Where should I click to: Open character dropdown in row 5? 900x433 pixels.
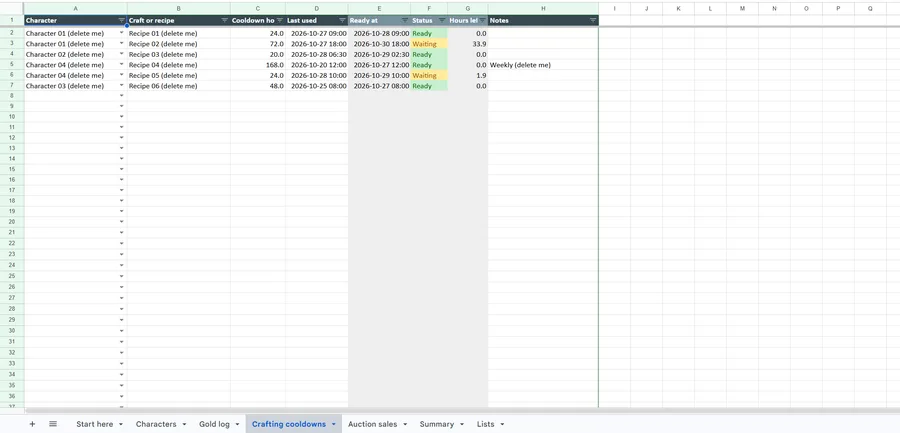[121, 65]
